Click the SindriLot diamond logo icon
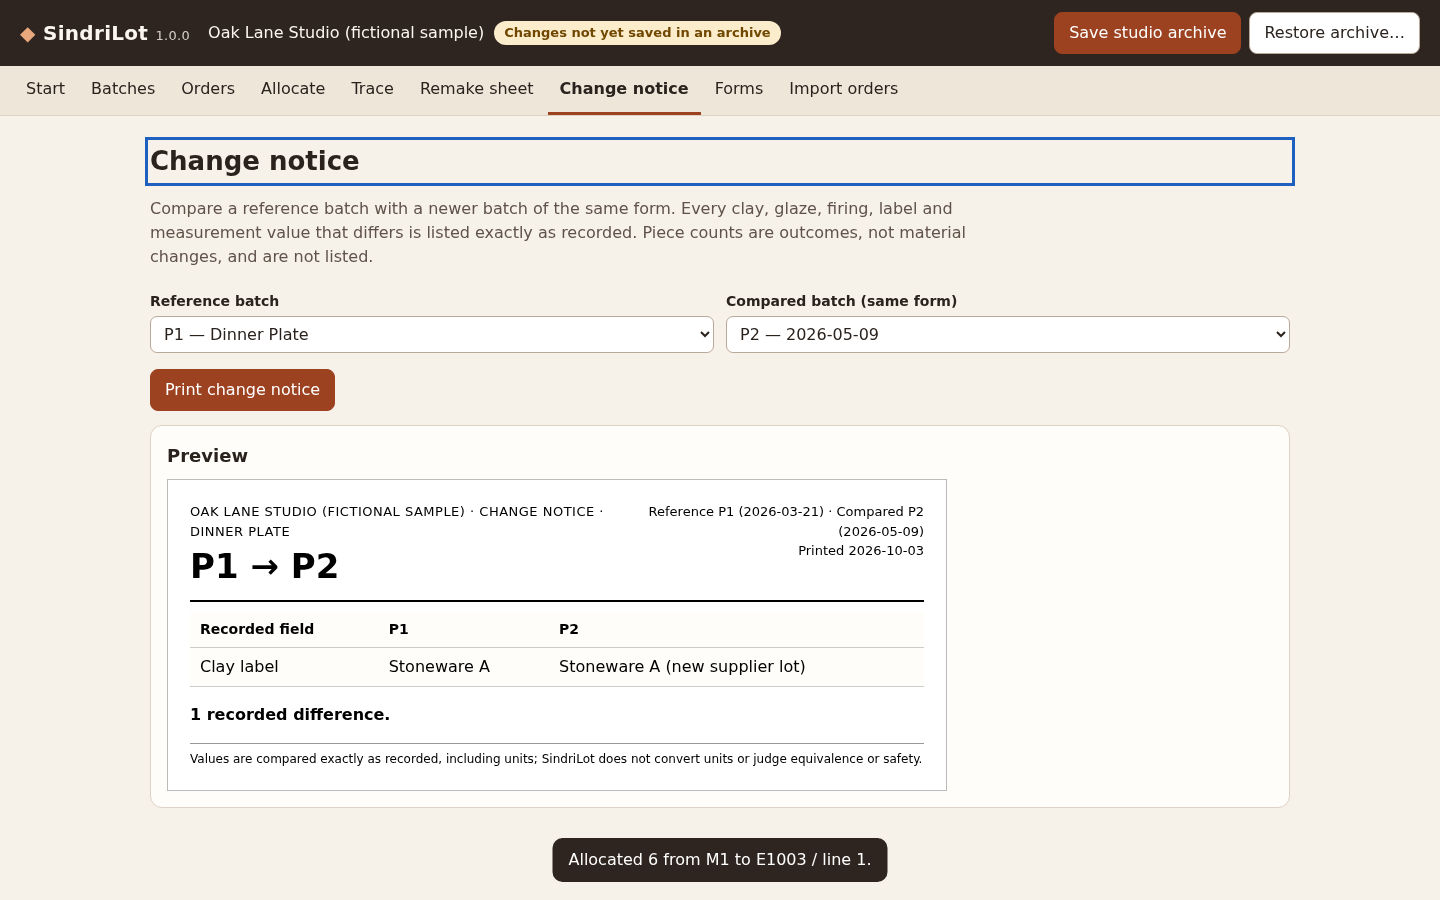The height and width of the screenshot is (900, 1440). point(28,34)
